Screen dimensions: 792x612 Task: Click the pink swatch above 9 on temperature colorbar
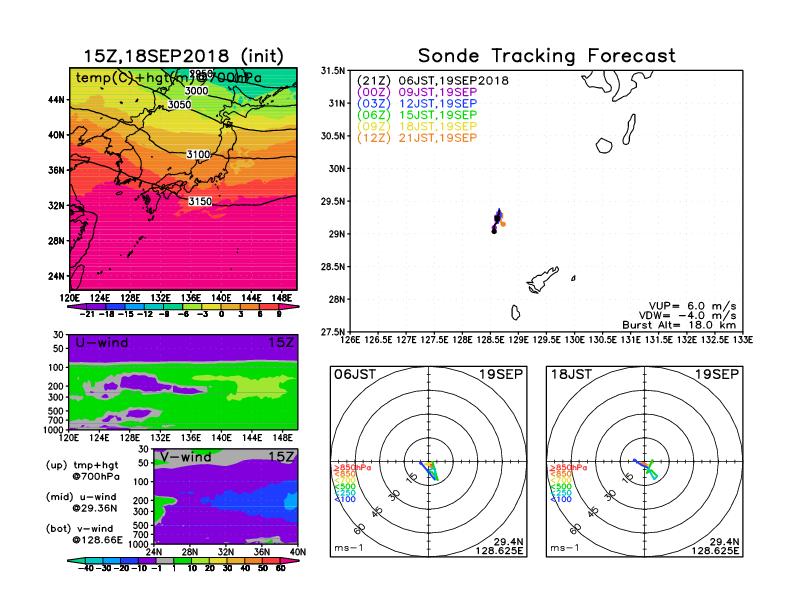click(289, 307)
